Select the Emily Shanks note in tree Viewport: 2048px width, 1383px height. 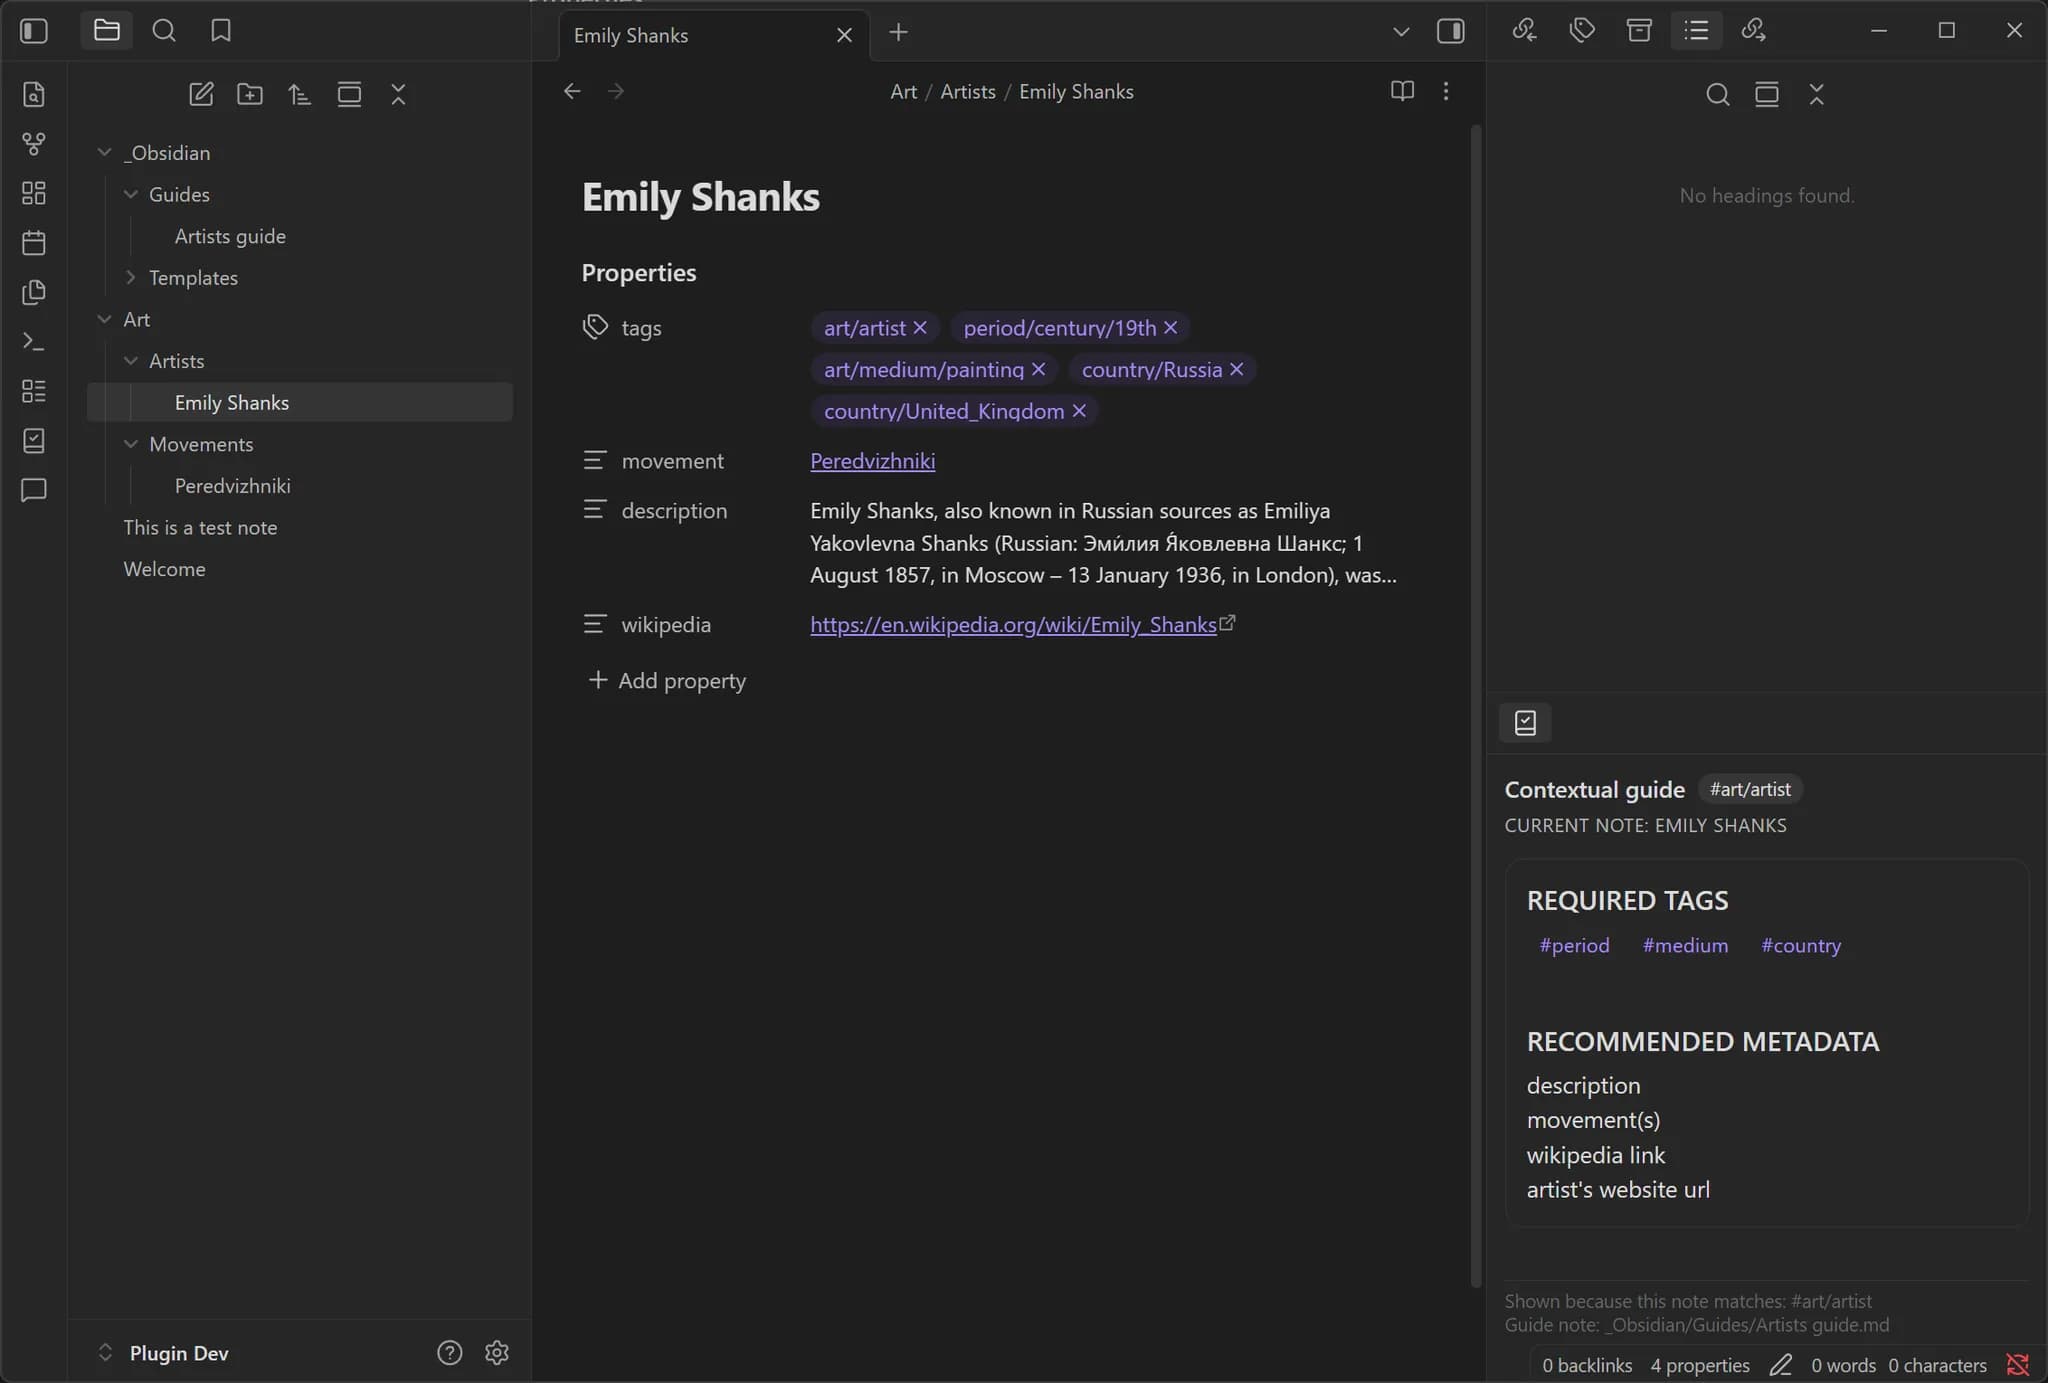click(300, 402)
